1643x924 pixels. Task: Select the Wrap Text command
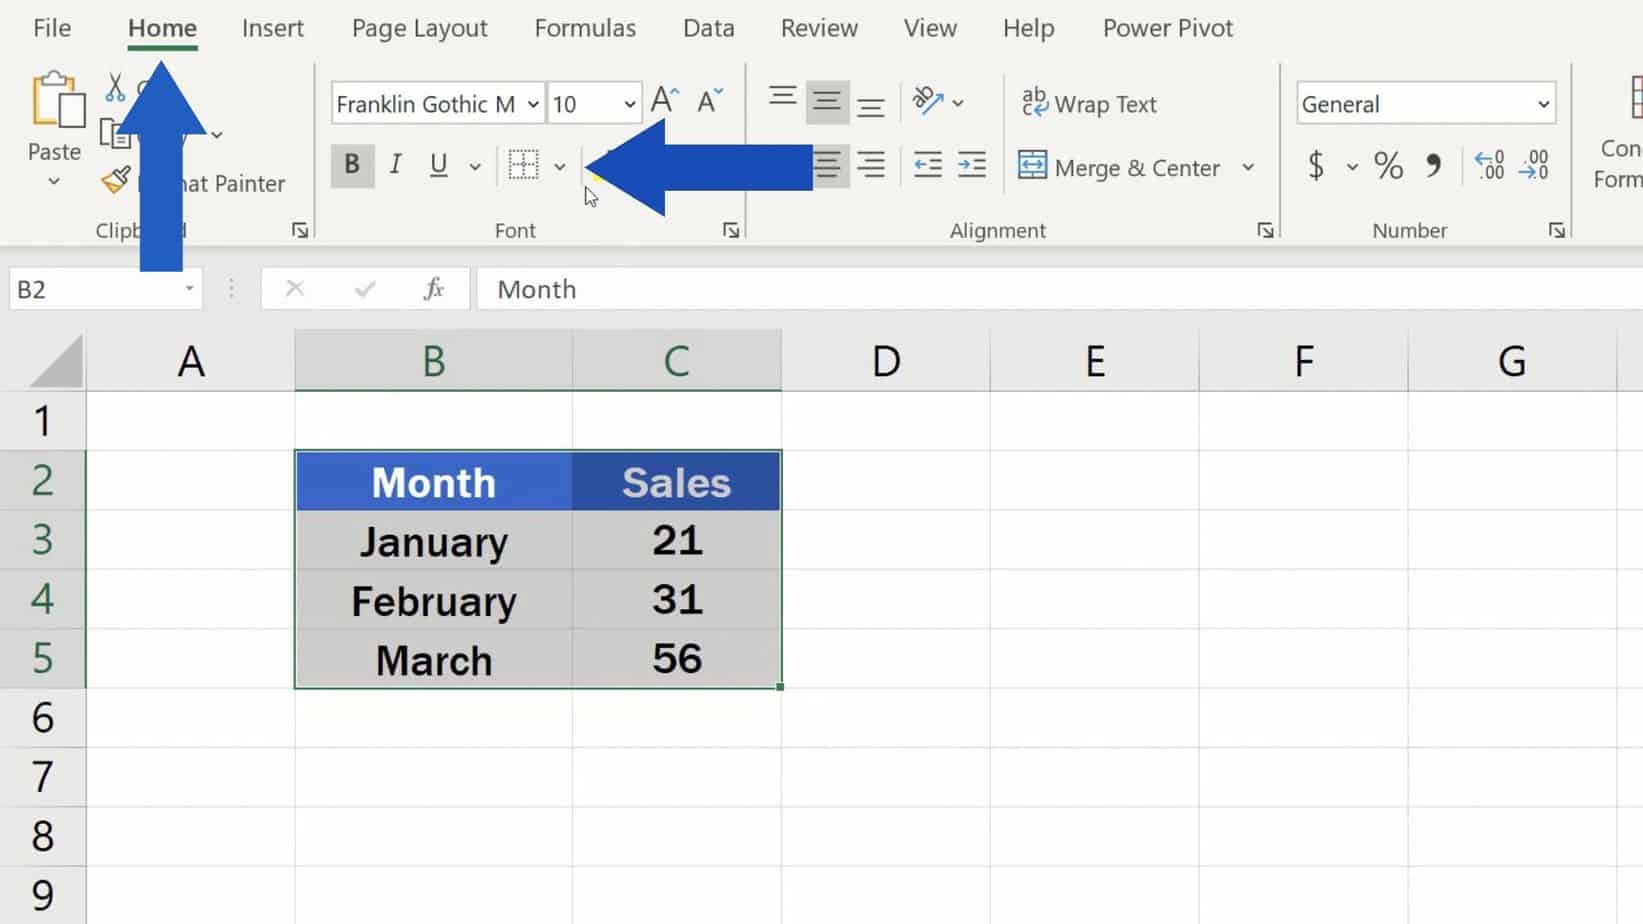(x=1089, y=103)
